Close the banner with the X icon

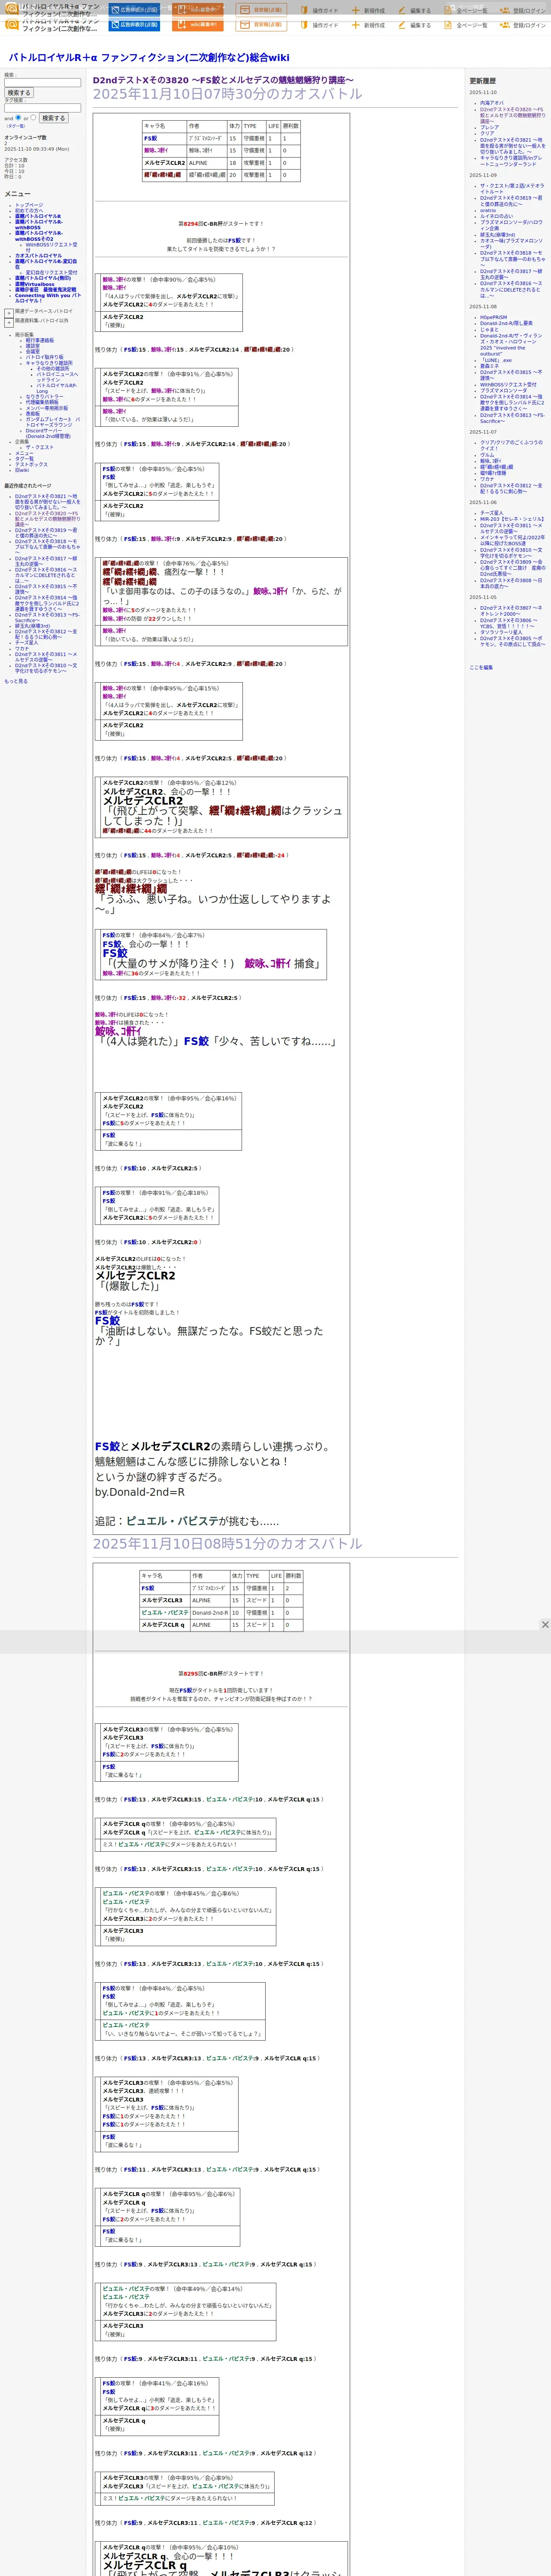point(544,1624)
